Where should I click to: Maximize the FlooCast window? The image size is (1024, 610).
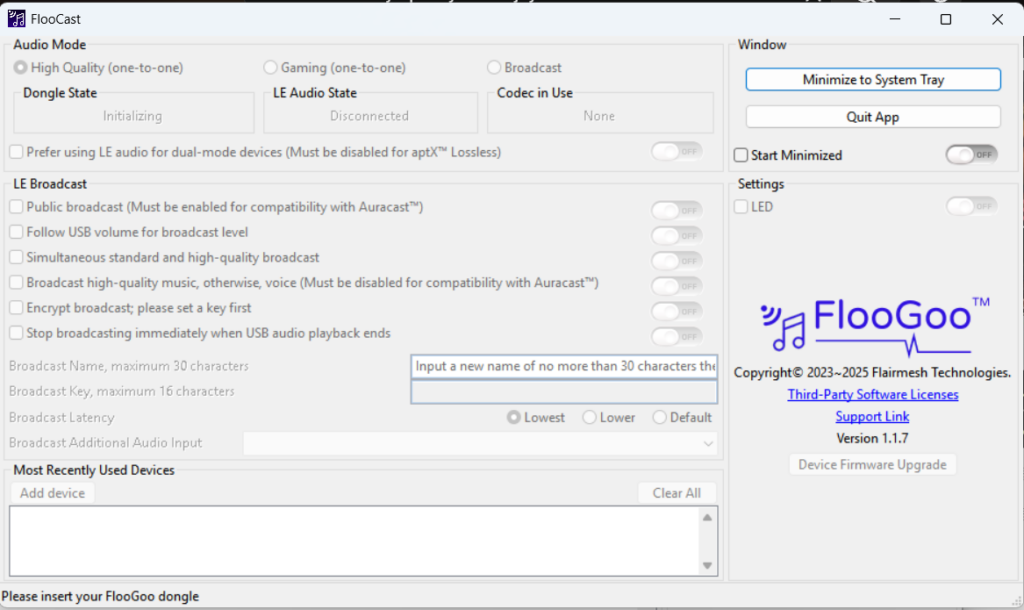pyautogui.click(x=946, y=19)
